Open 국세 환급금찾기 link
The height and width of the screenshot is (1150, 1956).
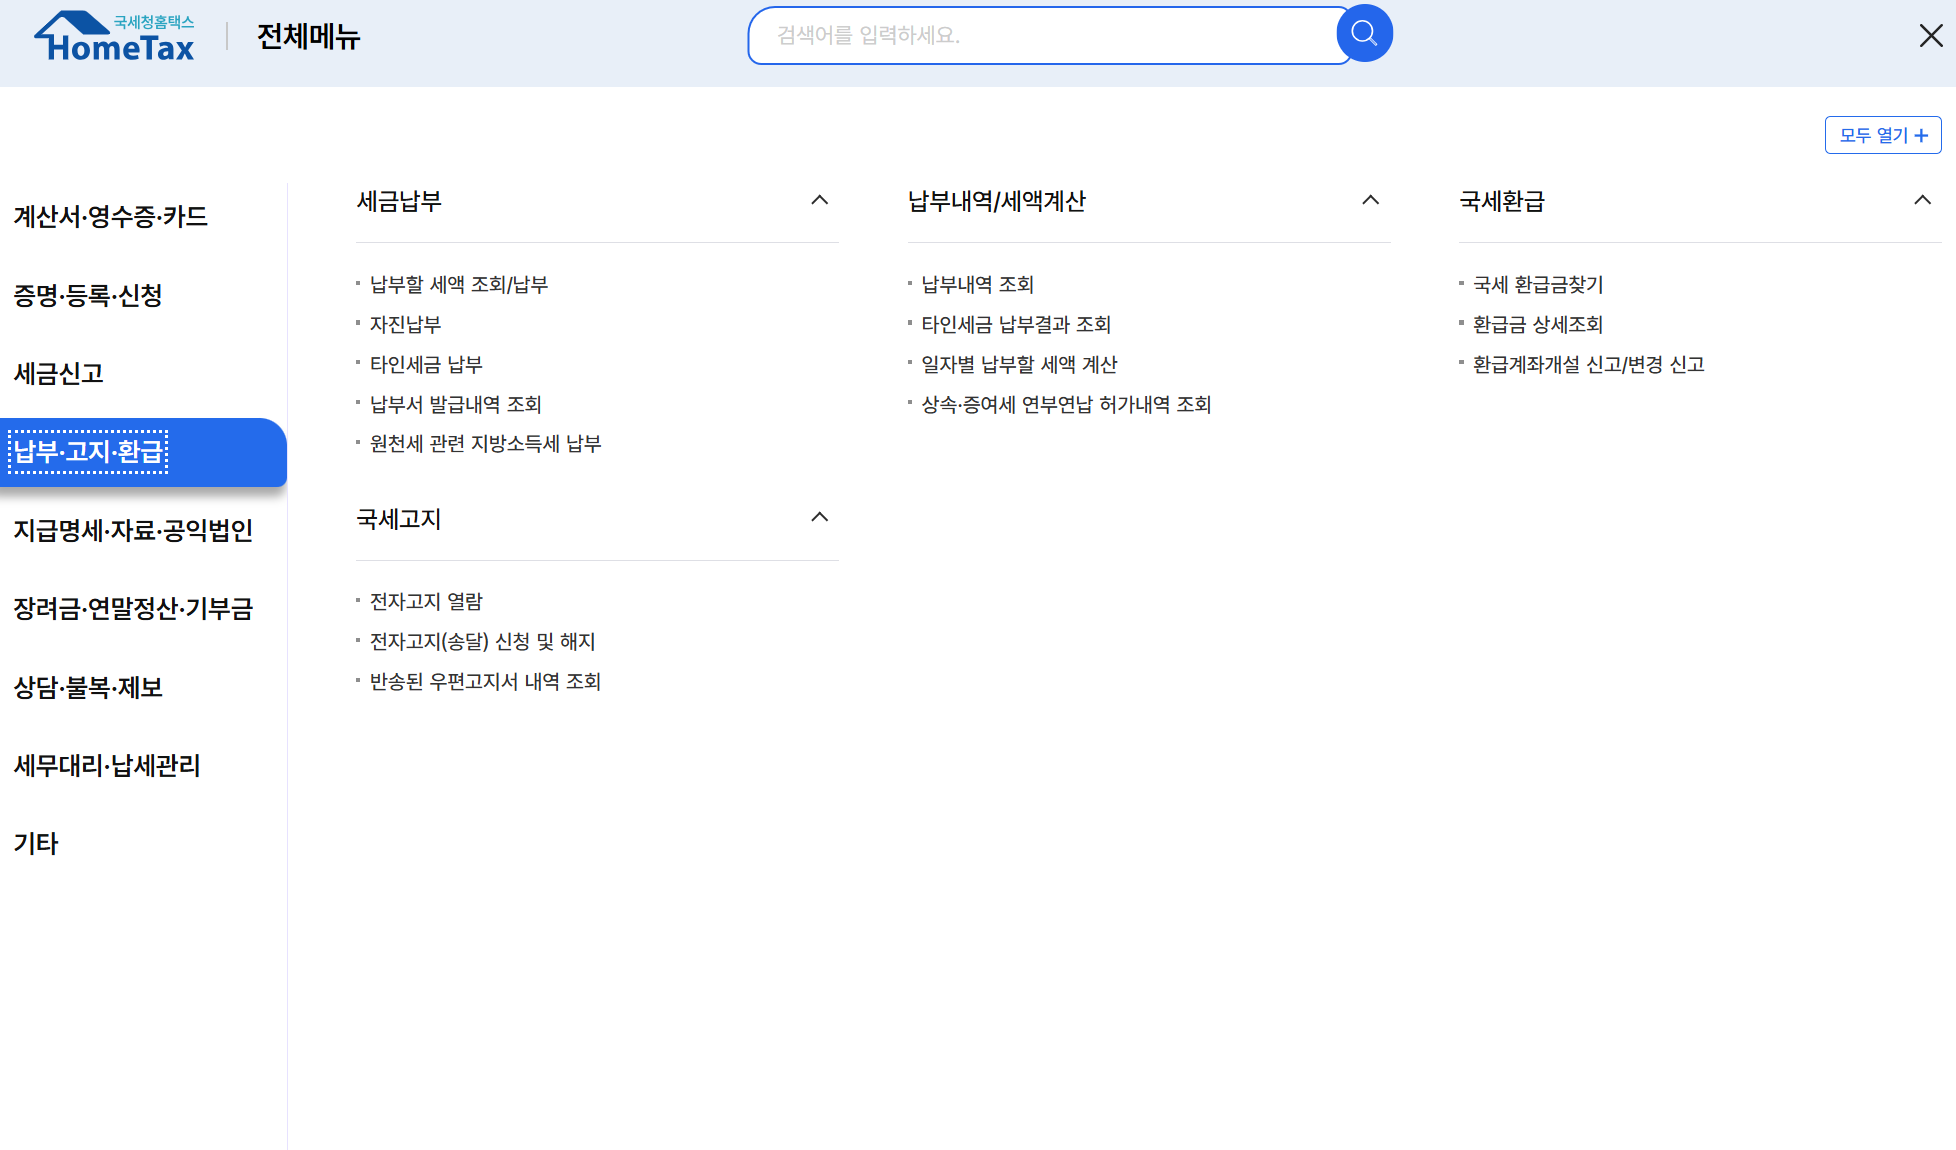pos(1537,285)
